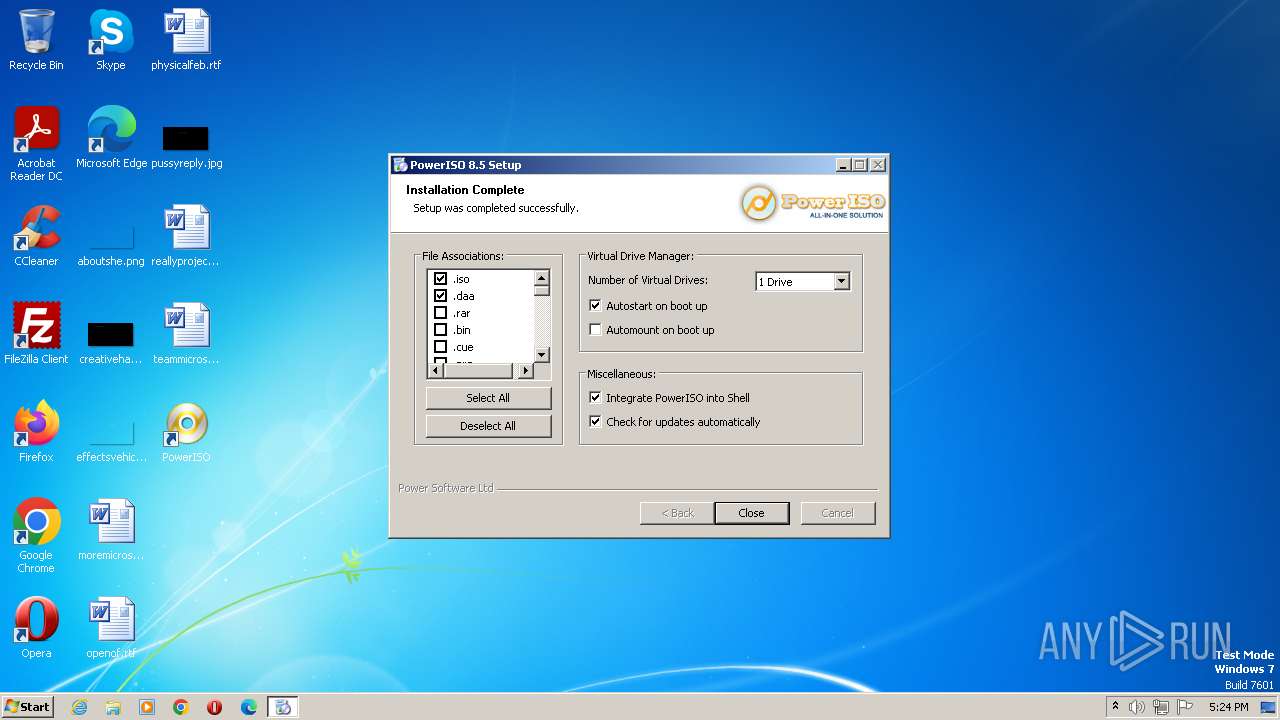This screenshot has height=720, width=1280.
Task: Open the Microsoft Edge desktop shortcut
Action: coord(111,138)
